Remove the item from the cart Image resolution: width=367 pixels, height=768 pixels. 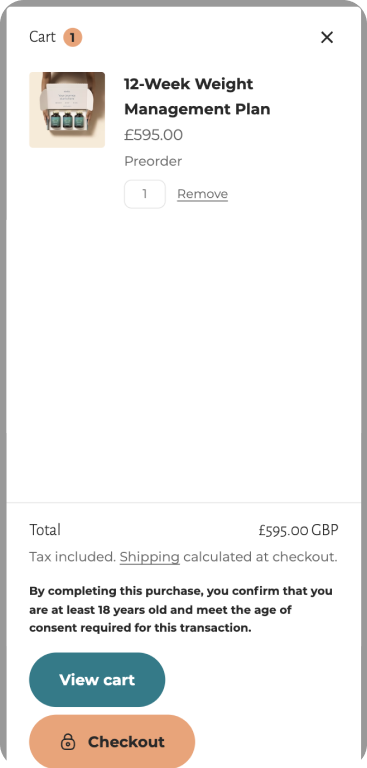coord(202,194)
